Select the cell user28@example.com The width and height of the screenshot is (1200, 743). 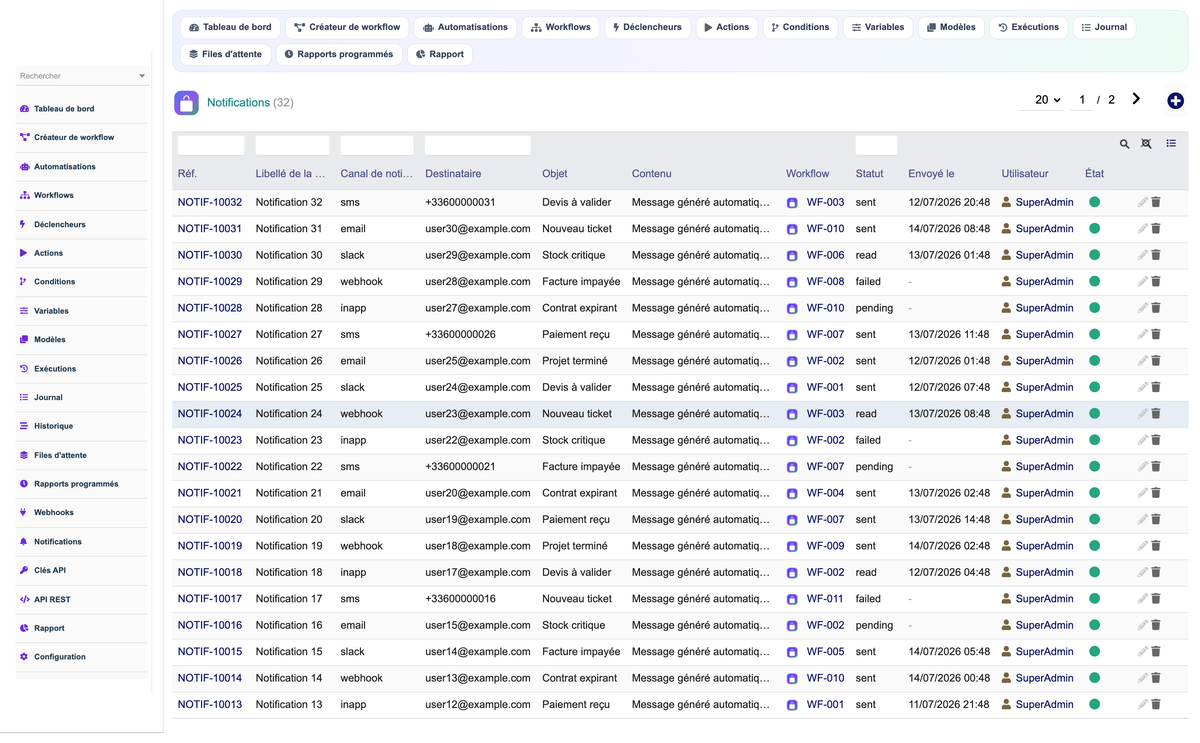(x=477, y=282)
